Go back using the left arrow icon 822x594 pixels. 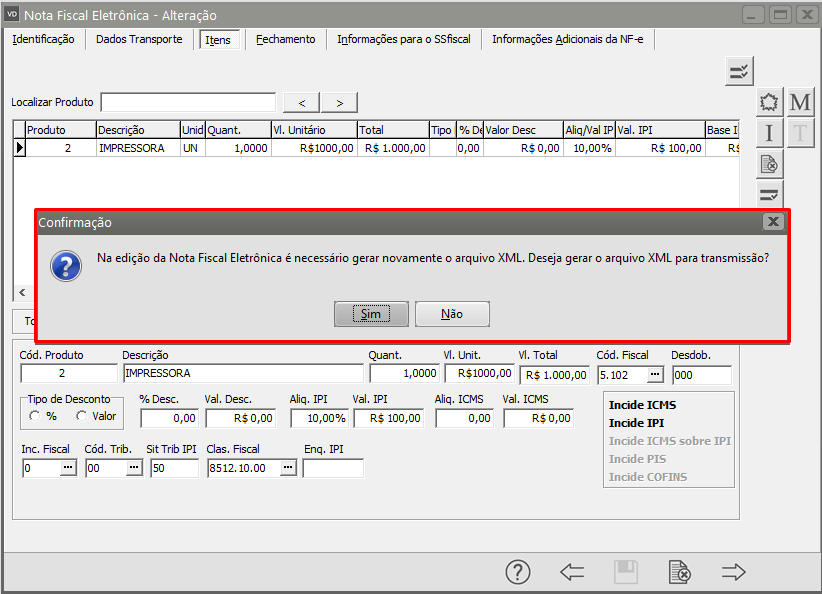point(572,572)
